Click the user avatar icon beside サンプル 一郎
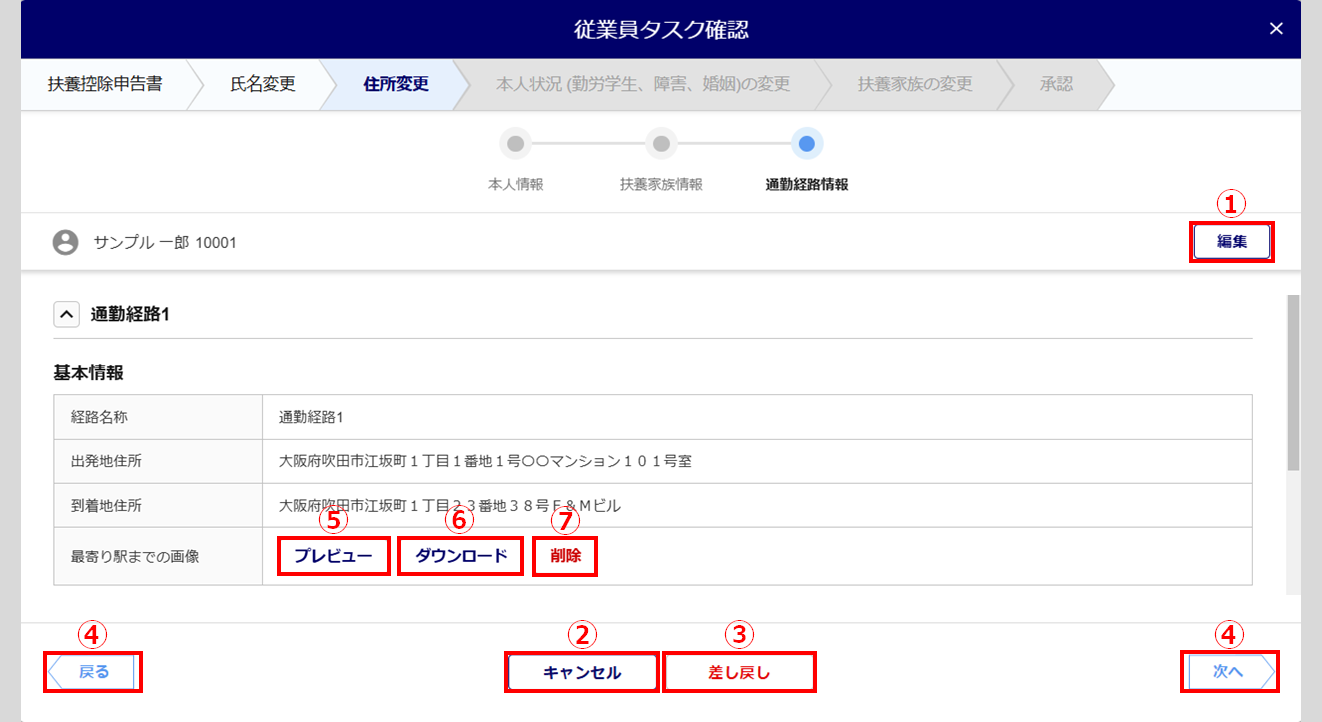Image resolution: width=1322 pixels, height=722 pixels. (65, 242)
